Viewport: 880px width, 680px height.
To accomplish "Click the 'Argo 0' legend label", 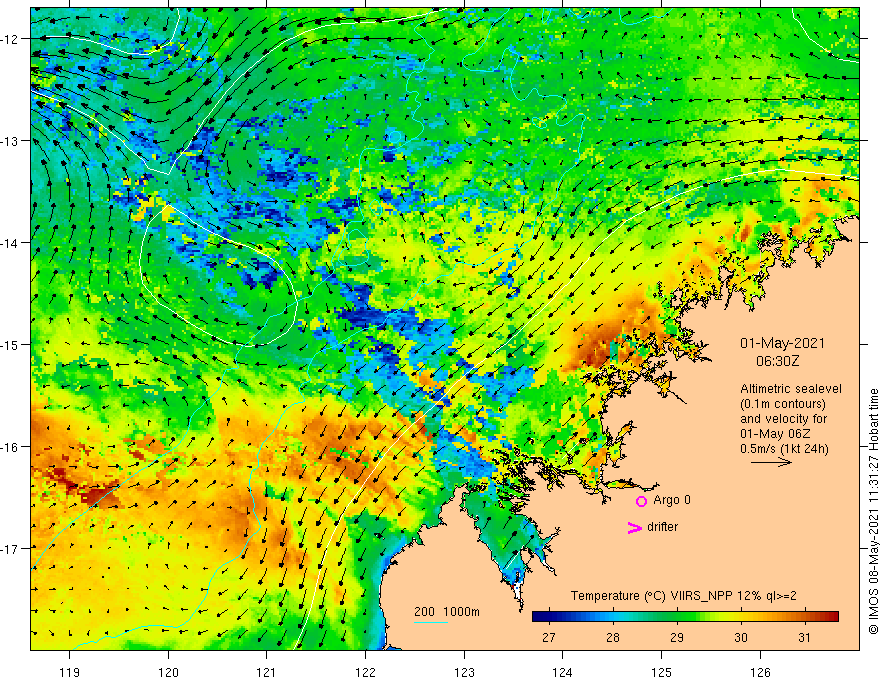I will 672,500.
